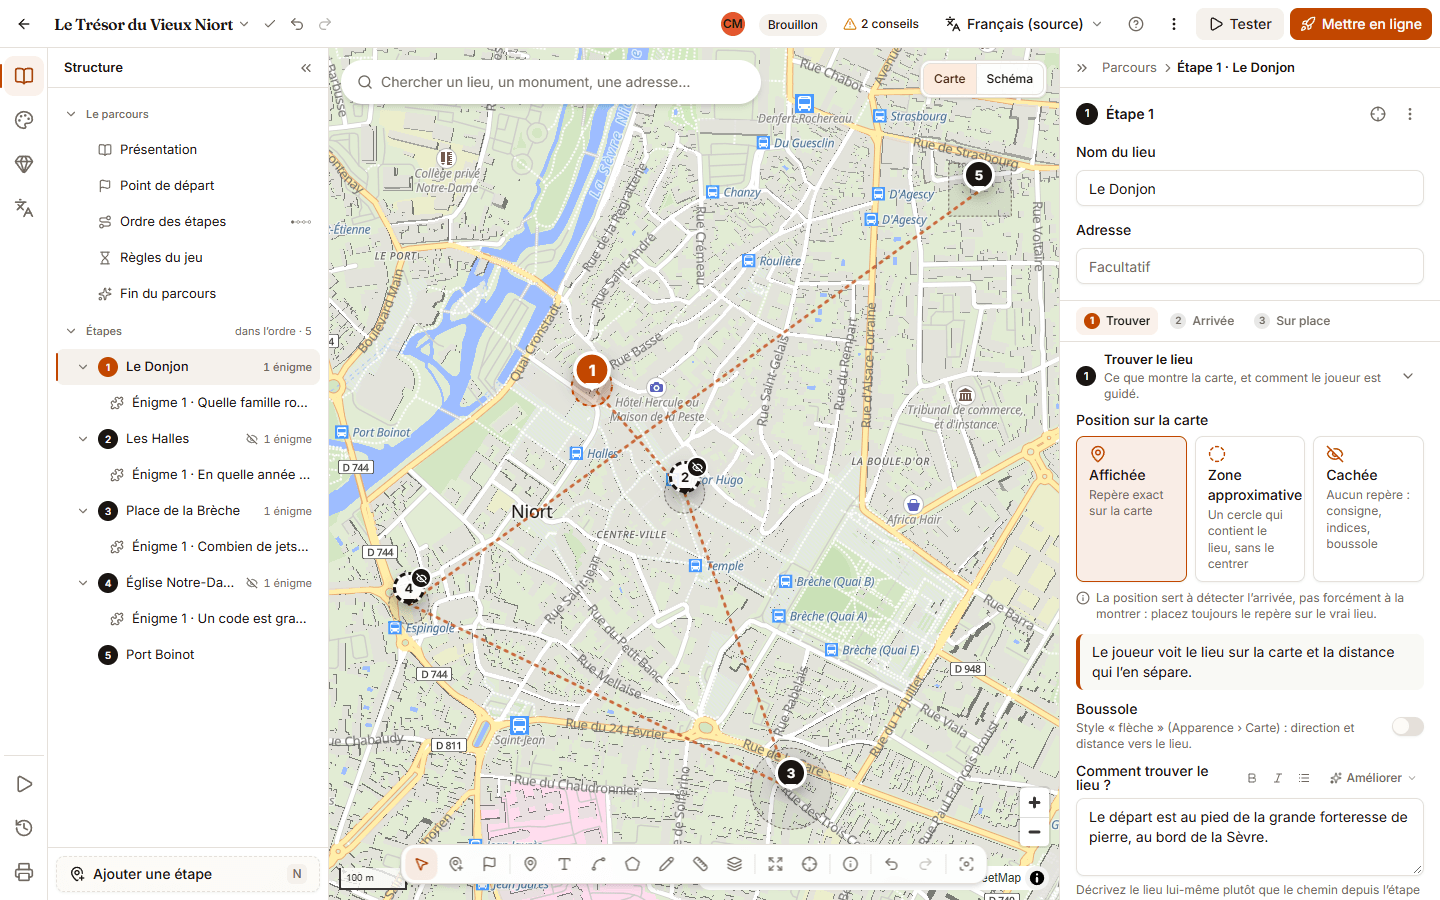Click the fit-to-screen expand arrows icon
The height and width of the screenshot is (900, 1440).
pyautogui.click(x=776, y=864)
